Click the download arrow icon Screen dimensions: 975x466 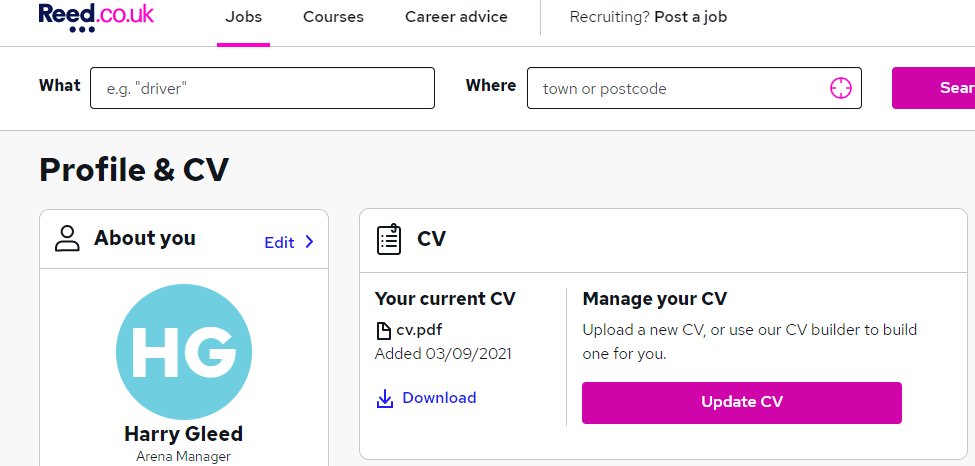(x=385, y=398)
